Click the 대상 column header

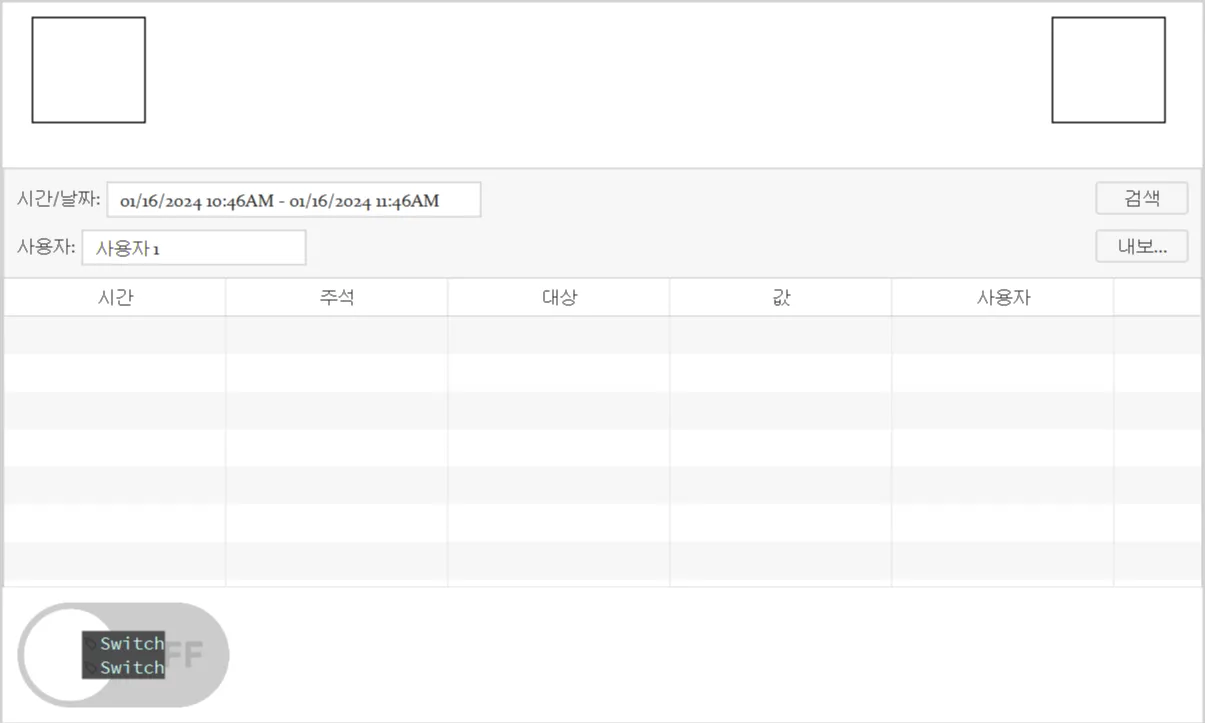(559, 298)
